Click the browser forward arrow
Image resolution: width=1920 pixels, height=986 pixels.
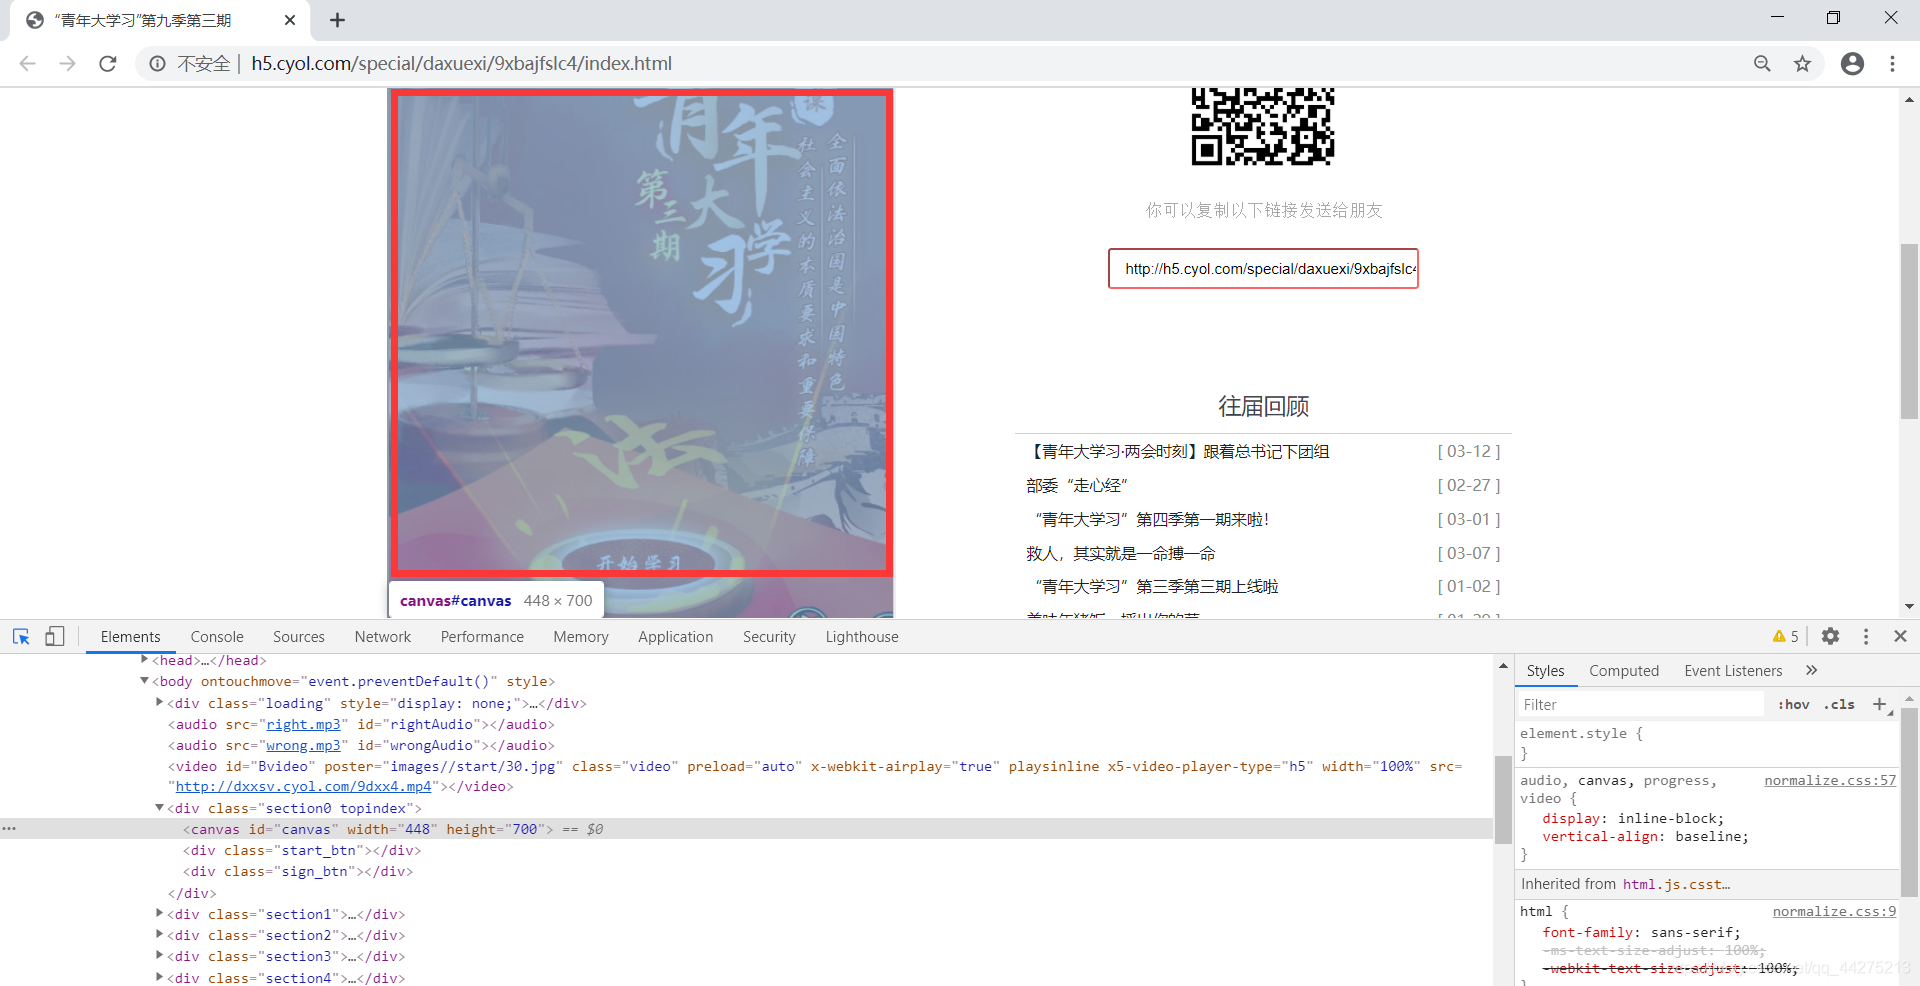point(67,63)
